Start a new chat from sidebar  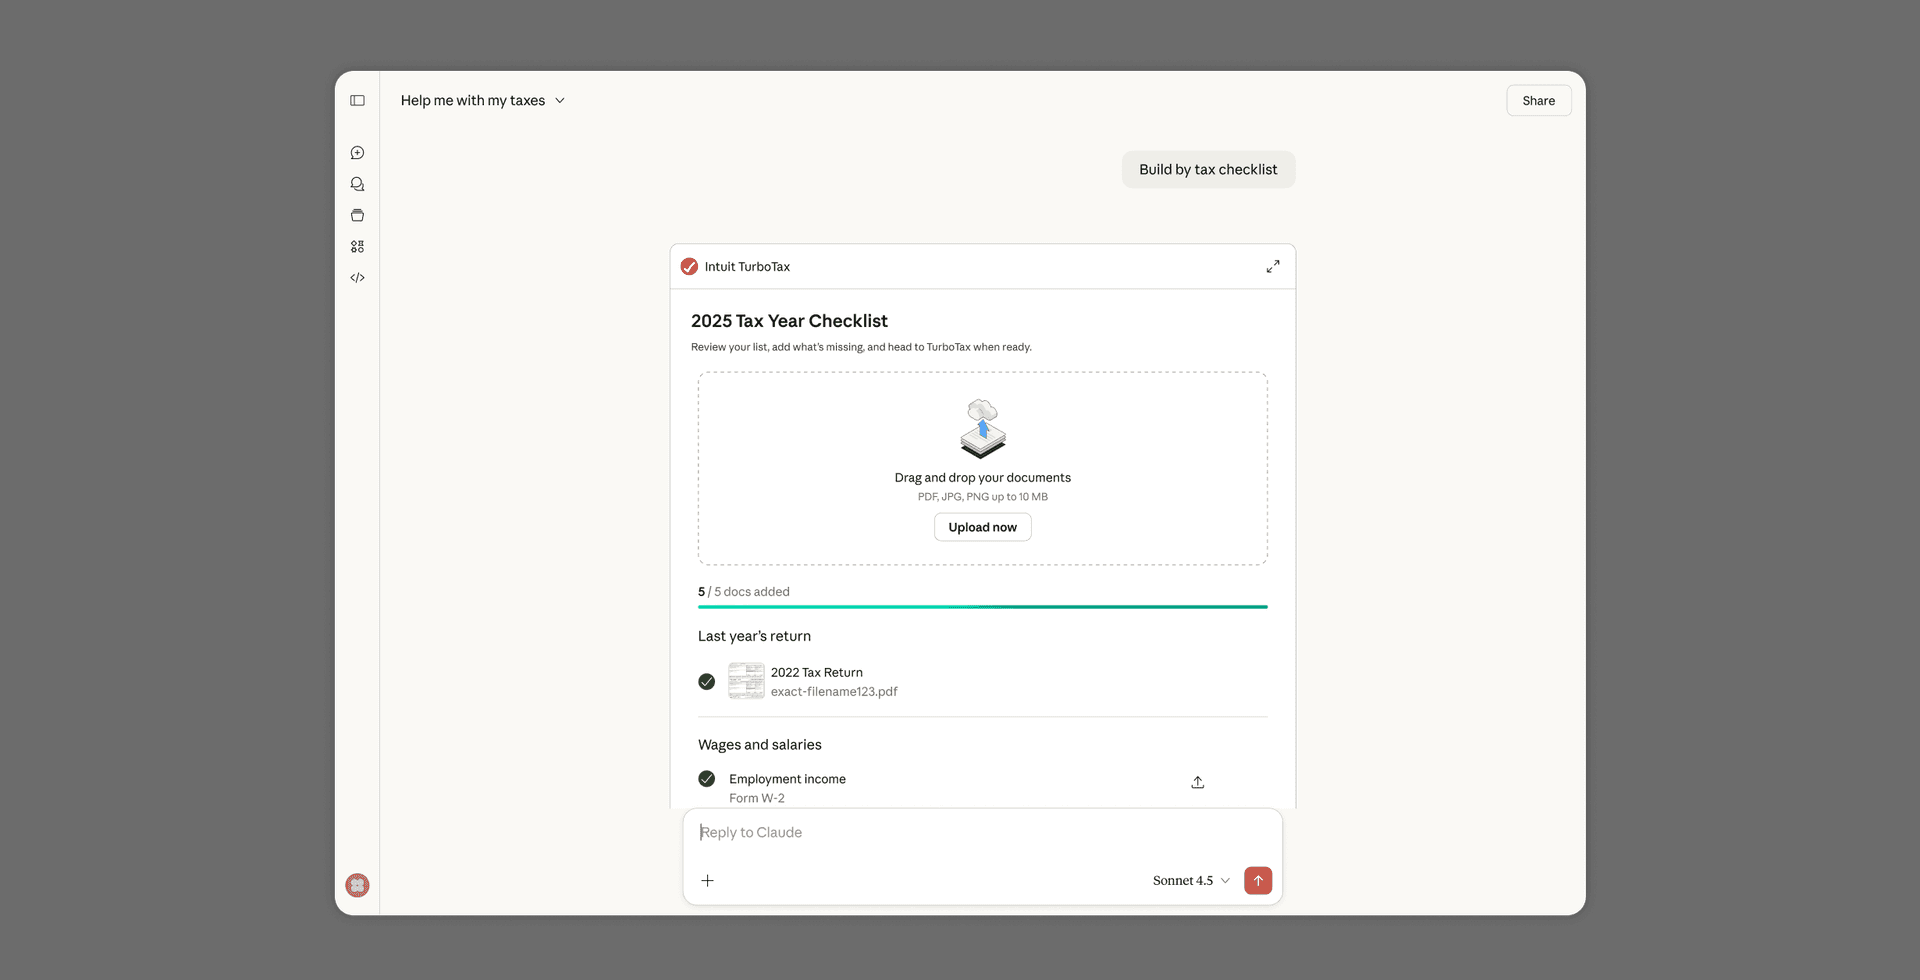(357, 153)
